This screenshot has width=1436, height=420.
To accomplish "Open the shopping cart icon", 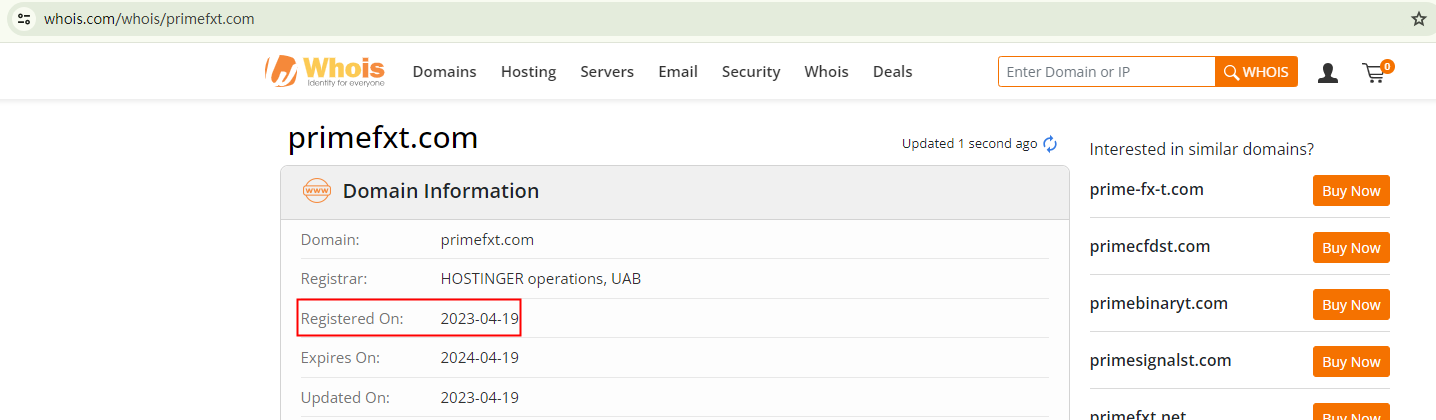I will tap(1376, 72).
